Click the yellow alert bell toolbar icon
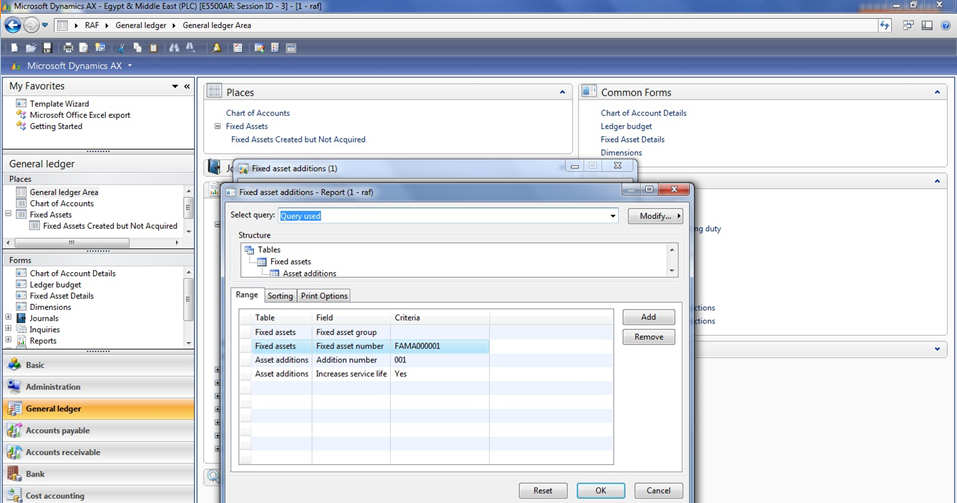The height and width of the screenshot is (503, 957). (216, 48)
